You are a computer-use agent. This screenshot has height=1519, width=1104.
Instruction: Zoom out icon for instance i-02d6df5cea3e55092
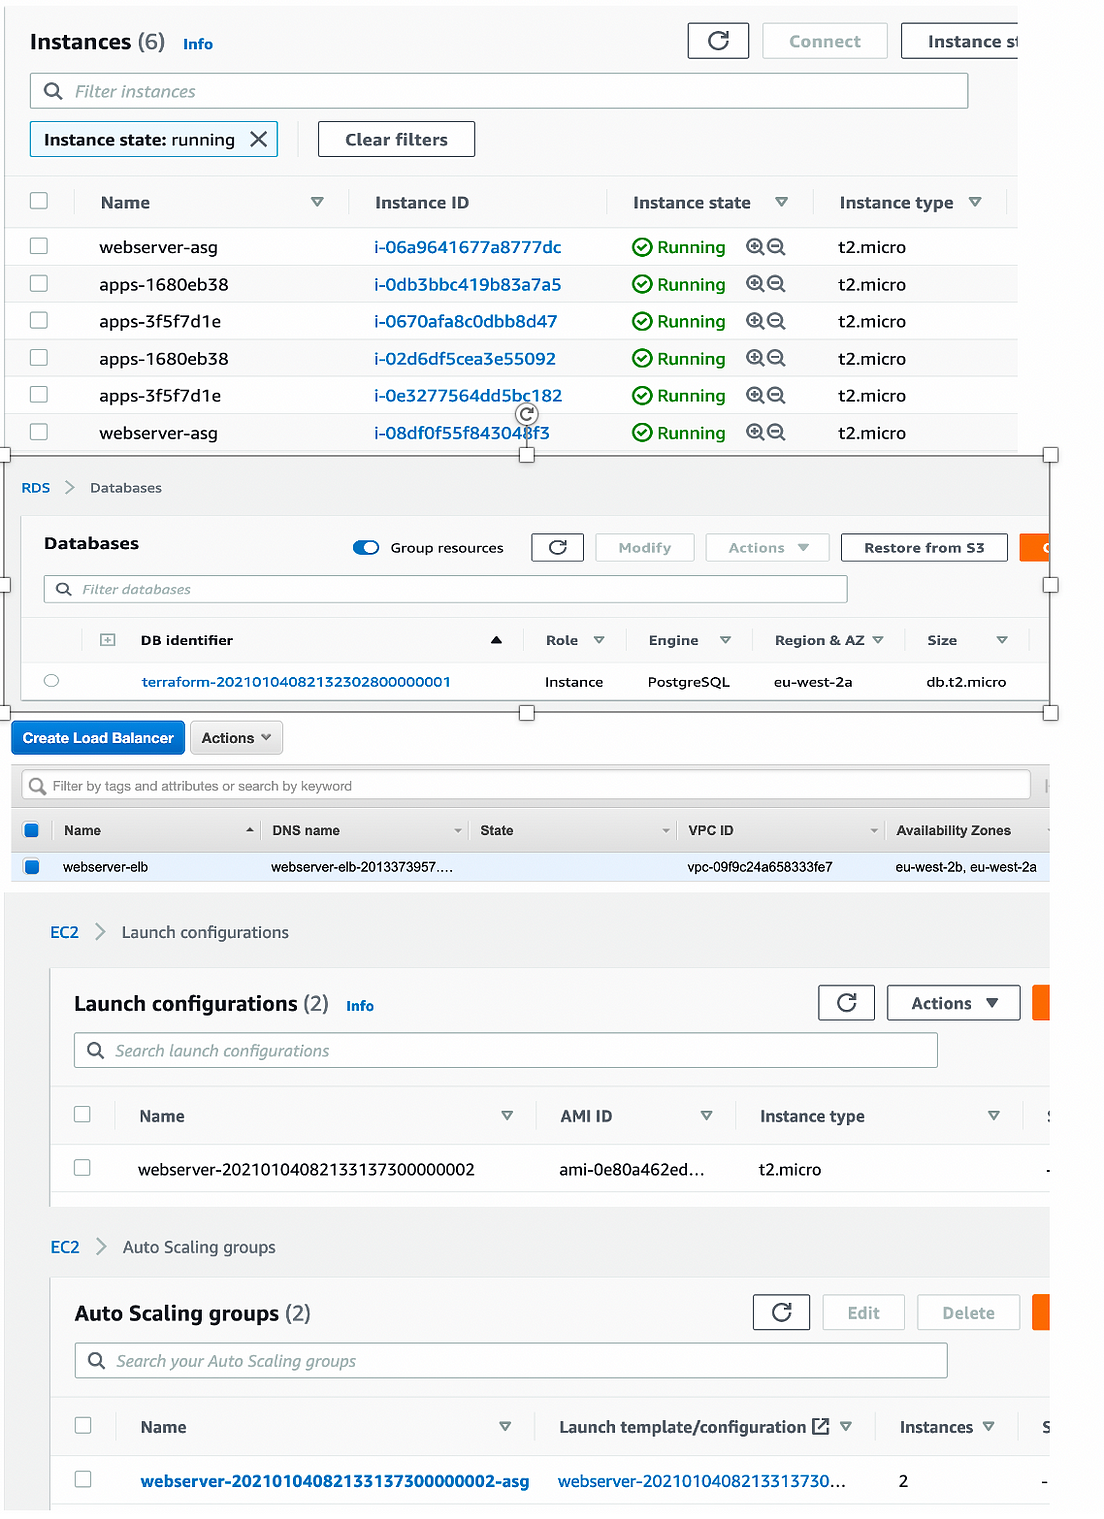pos(776,358)
